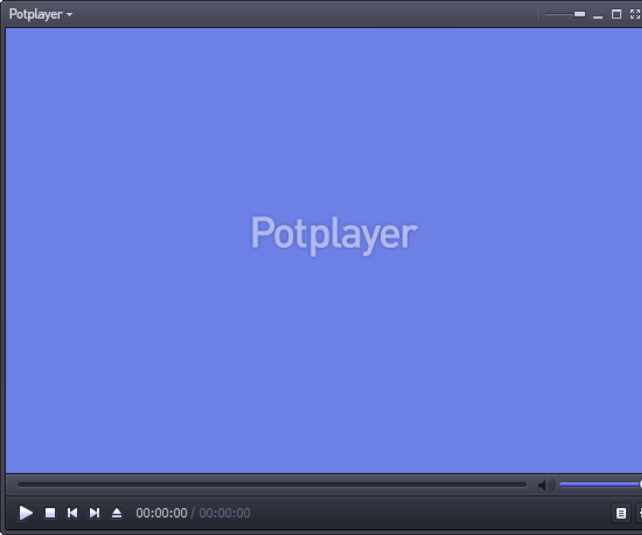Adjust the title bar opacity slider
Screen dimensions: 642x535
pos(565,14)
